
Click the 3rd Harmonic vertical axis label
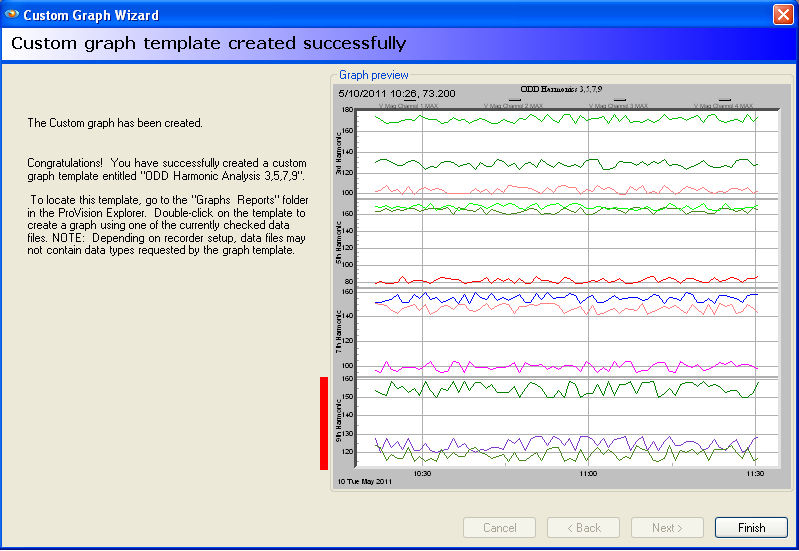tap(338, 153)
